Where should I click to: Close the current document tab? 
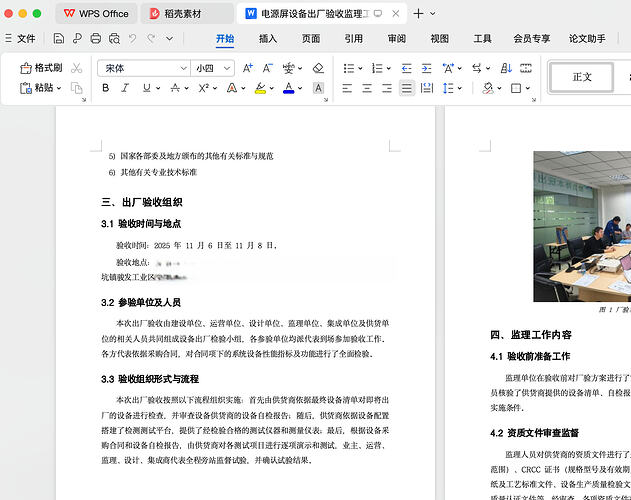click(x=396, y=14)
